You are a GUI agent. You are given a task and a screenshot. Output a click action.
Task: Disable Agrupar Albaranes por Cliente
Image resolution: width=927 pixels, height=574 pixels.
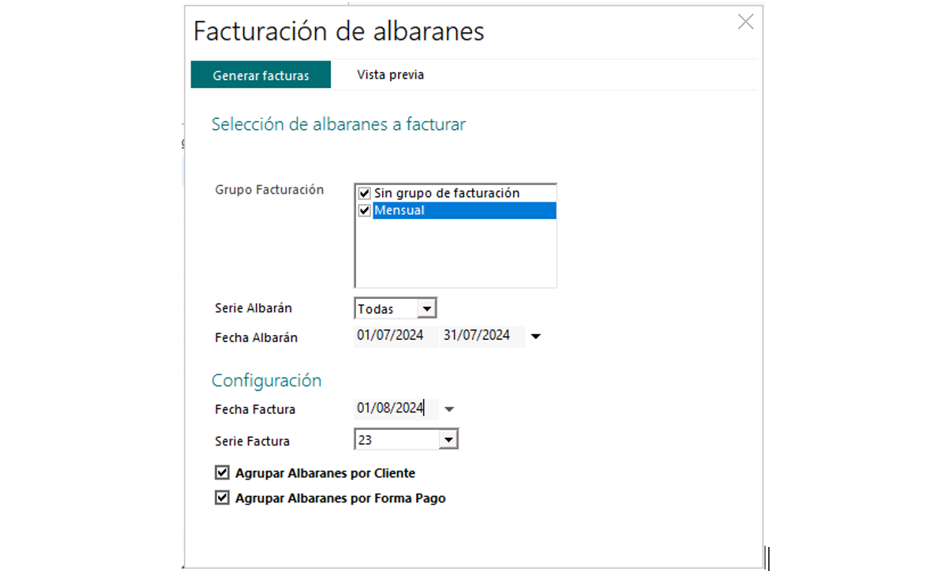coord(222,473)
